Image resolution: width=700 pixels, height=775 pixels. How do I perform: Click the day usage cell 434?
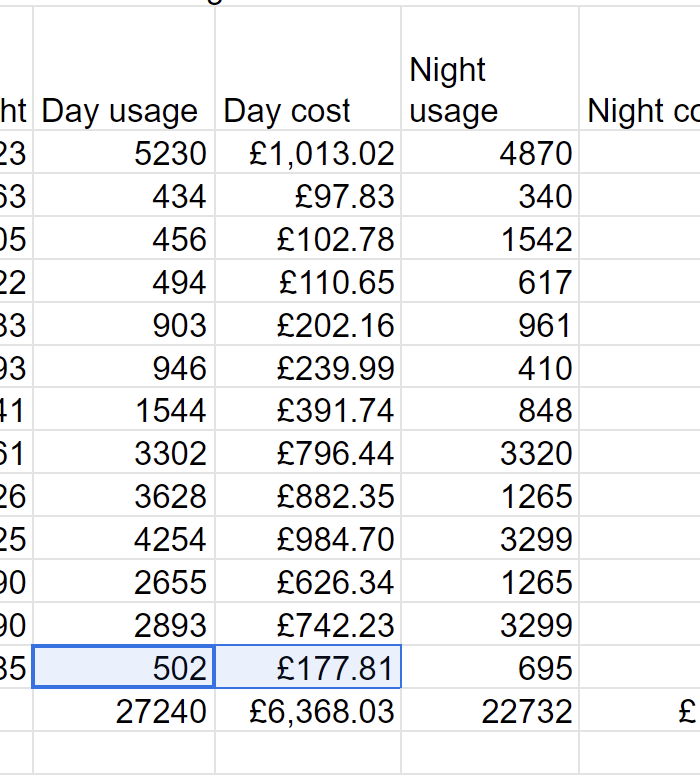[x=124, y=196]
